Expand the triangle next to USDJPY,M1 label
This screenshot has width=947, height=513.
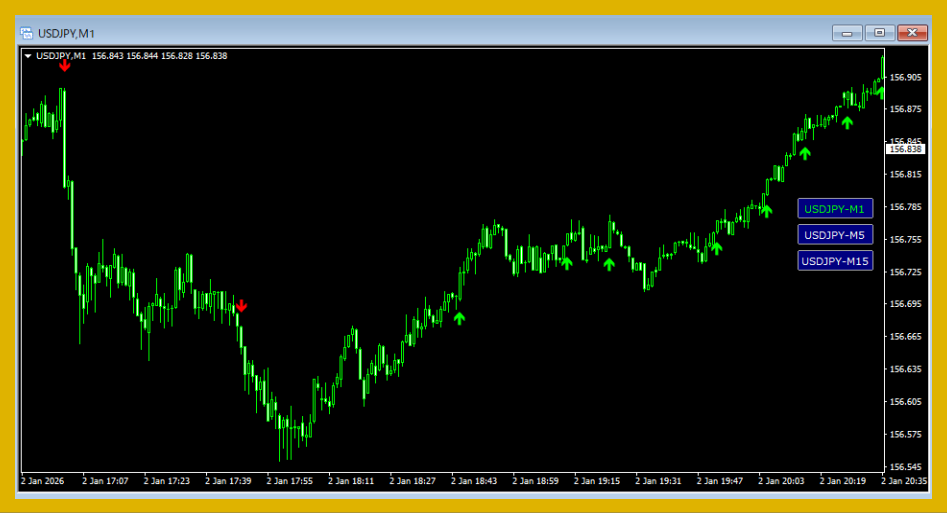coord(28,56)
